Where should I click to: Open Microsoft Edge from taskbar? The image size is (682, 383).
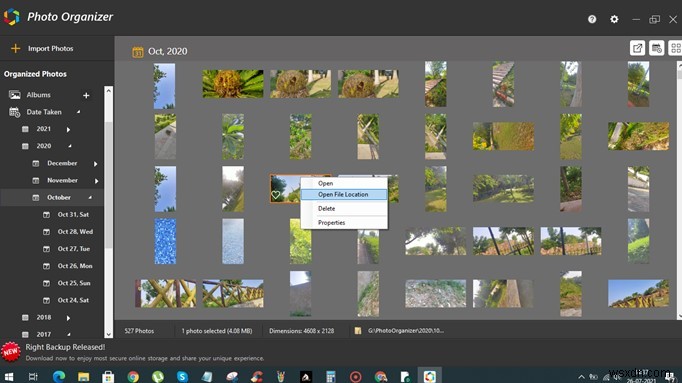[x=59, y=376]
